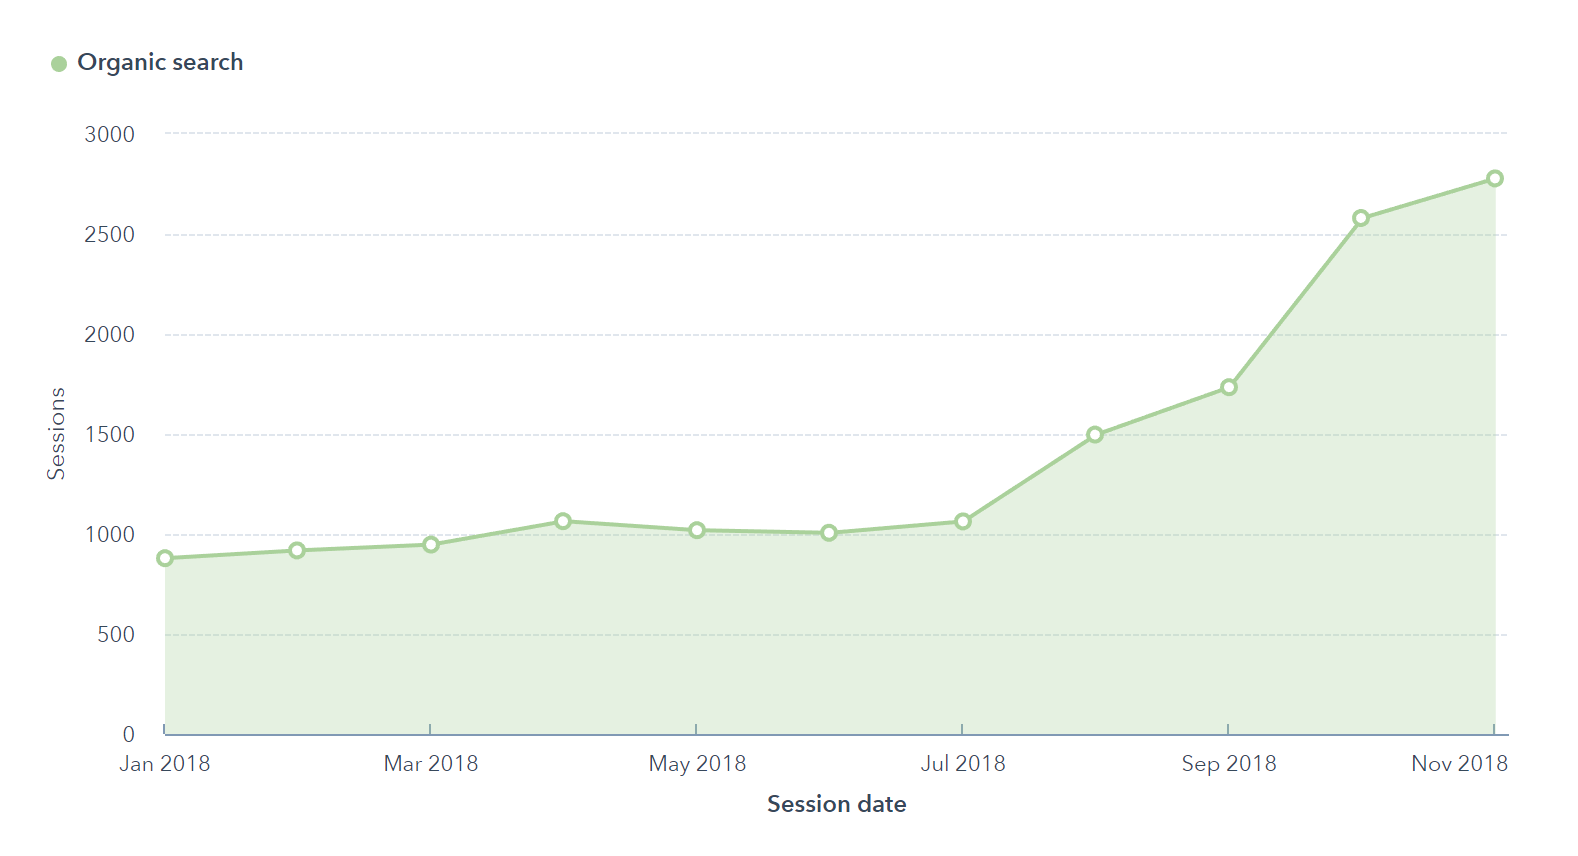Click the green Organic search legend dot
Image resolution: width=1578 pixels, height=856 pixels.
59,64
